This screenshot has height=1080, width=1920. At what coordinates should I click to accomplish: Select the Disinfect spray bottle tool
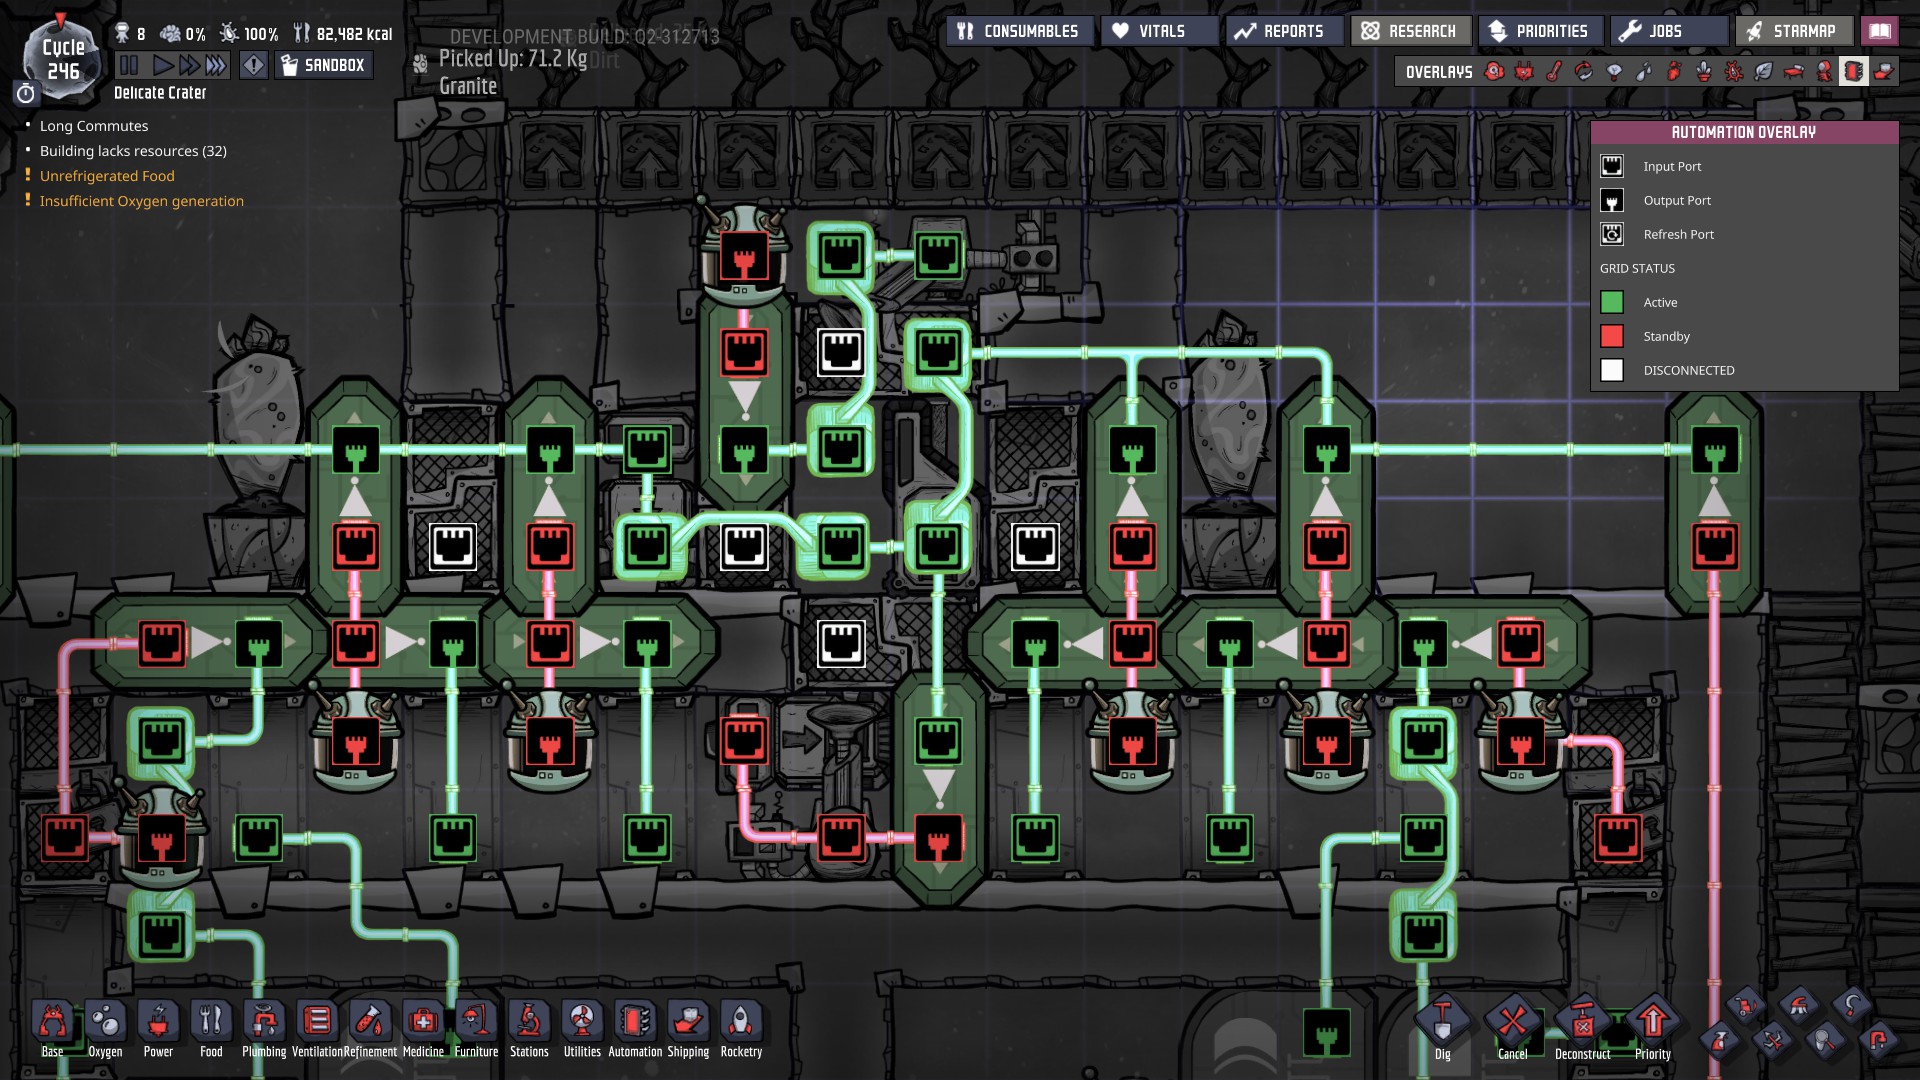(x=1720, y=1041)
